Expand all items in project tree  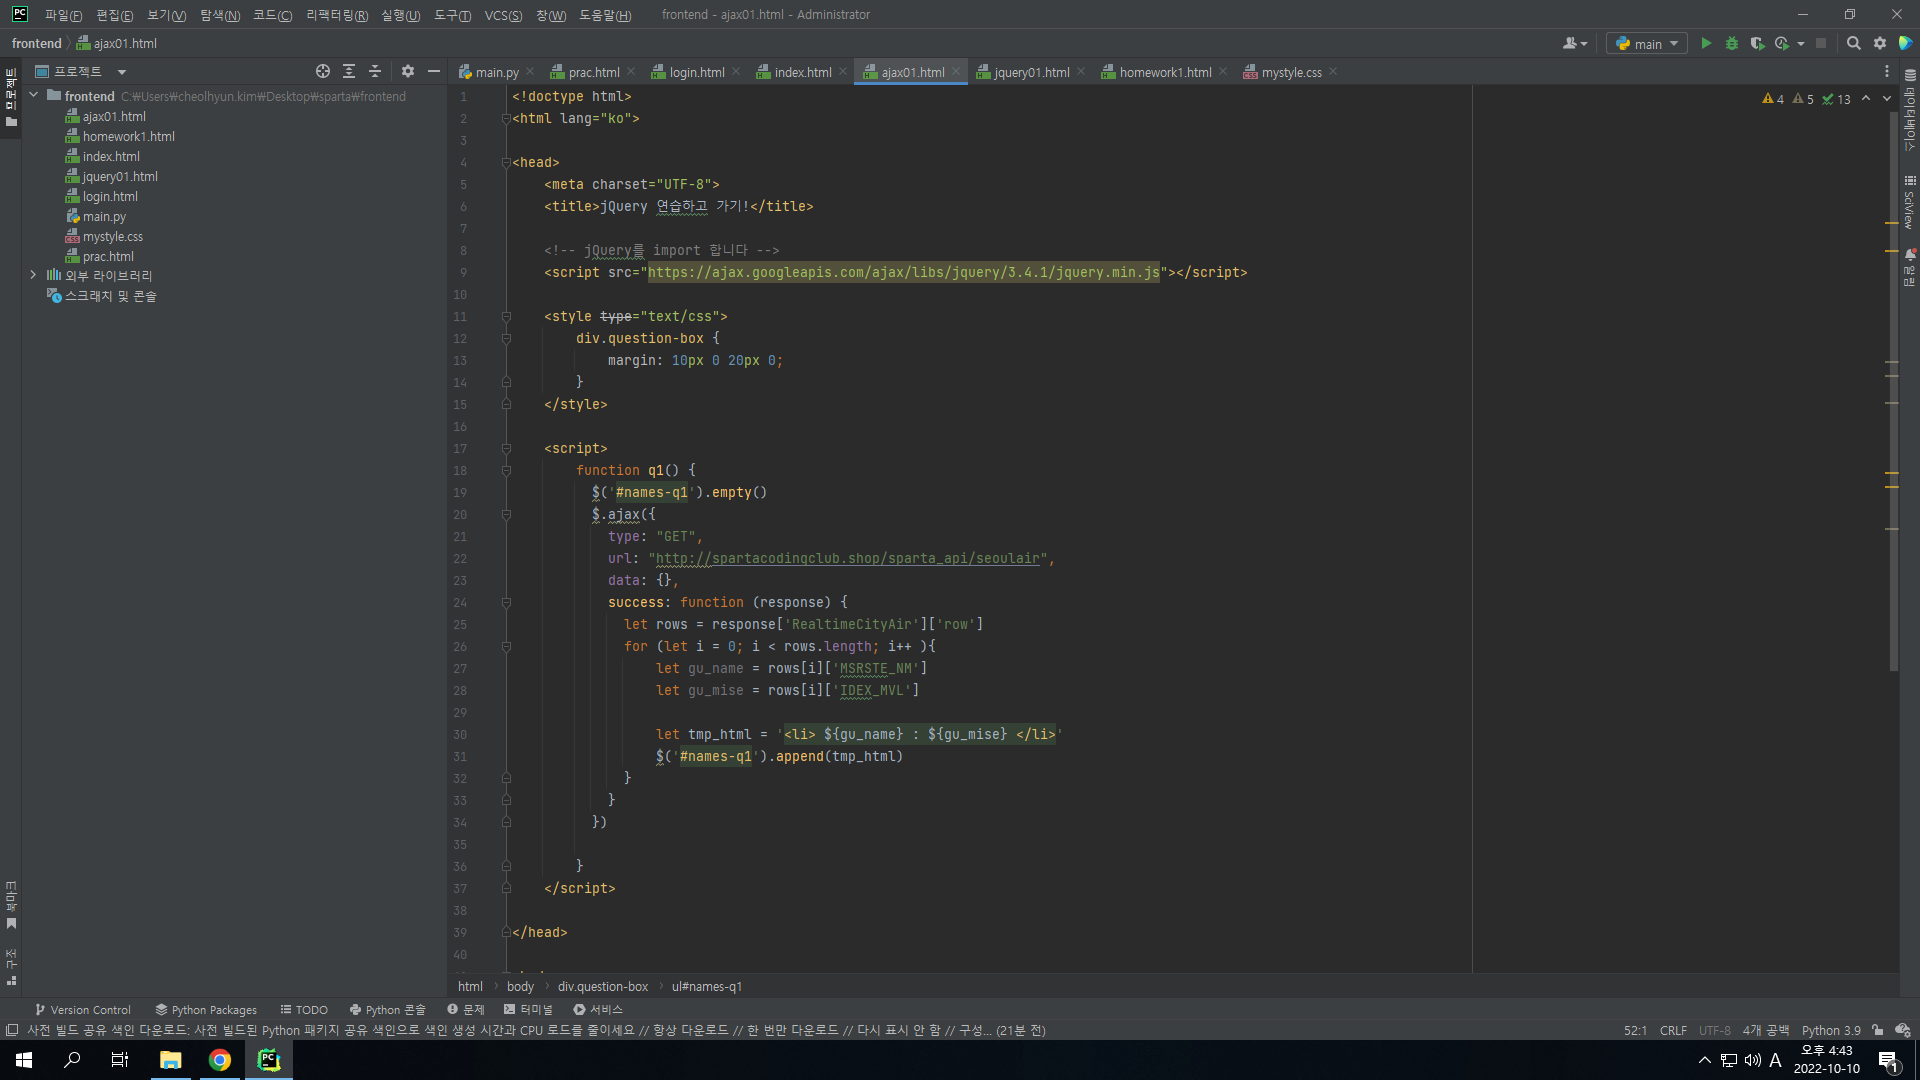point(349,71)
